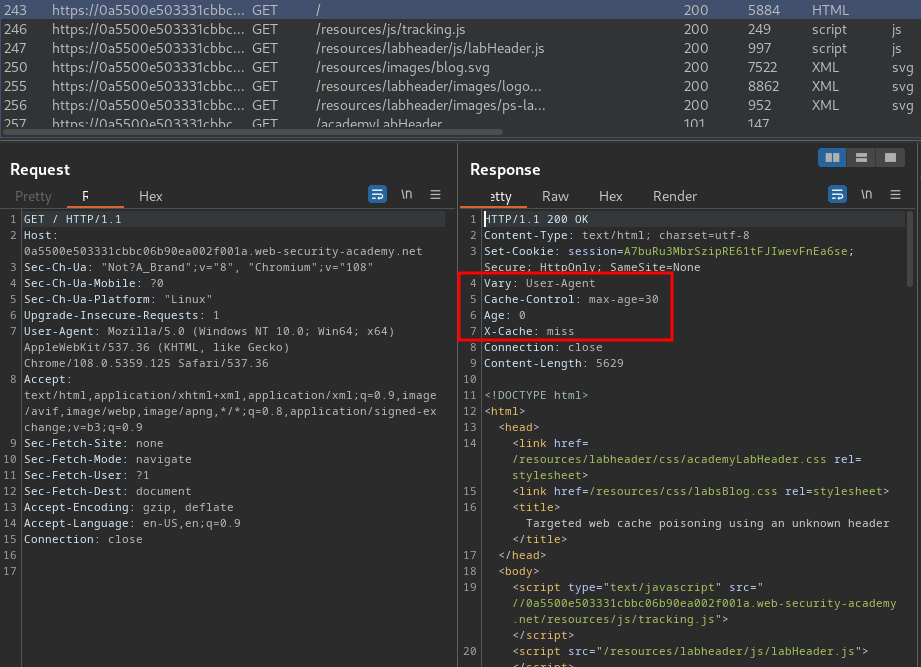Image resolution: width=921 pixels, height=667 pixels.
Task: Open the Request panel hamburger menu
Action: pos(435,194)
